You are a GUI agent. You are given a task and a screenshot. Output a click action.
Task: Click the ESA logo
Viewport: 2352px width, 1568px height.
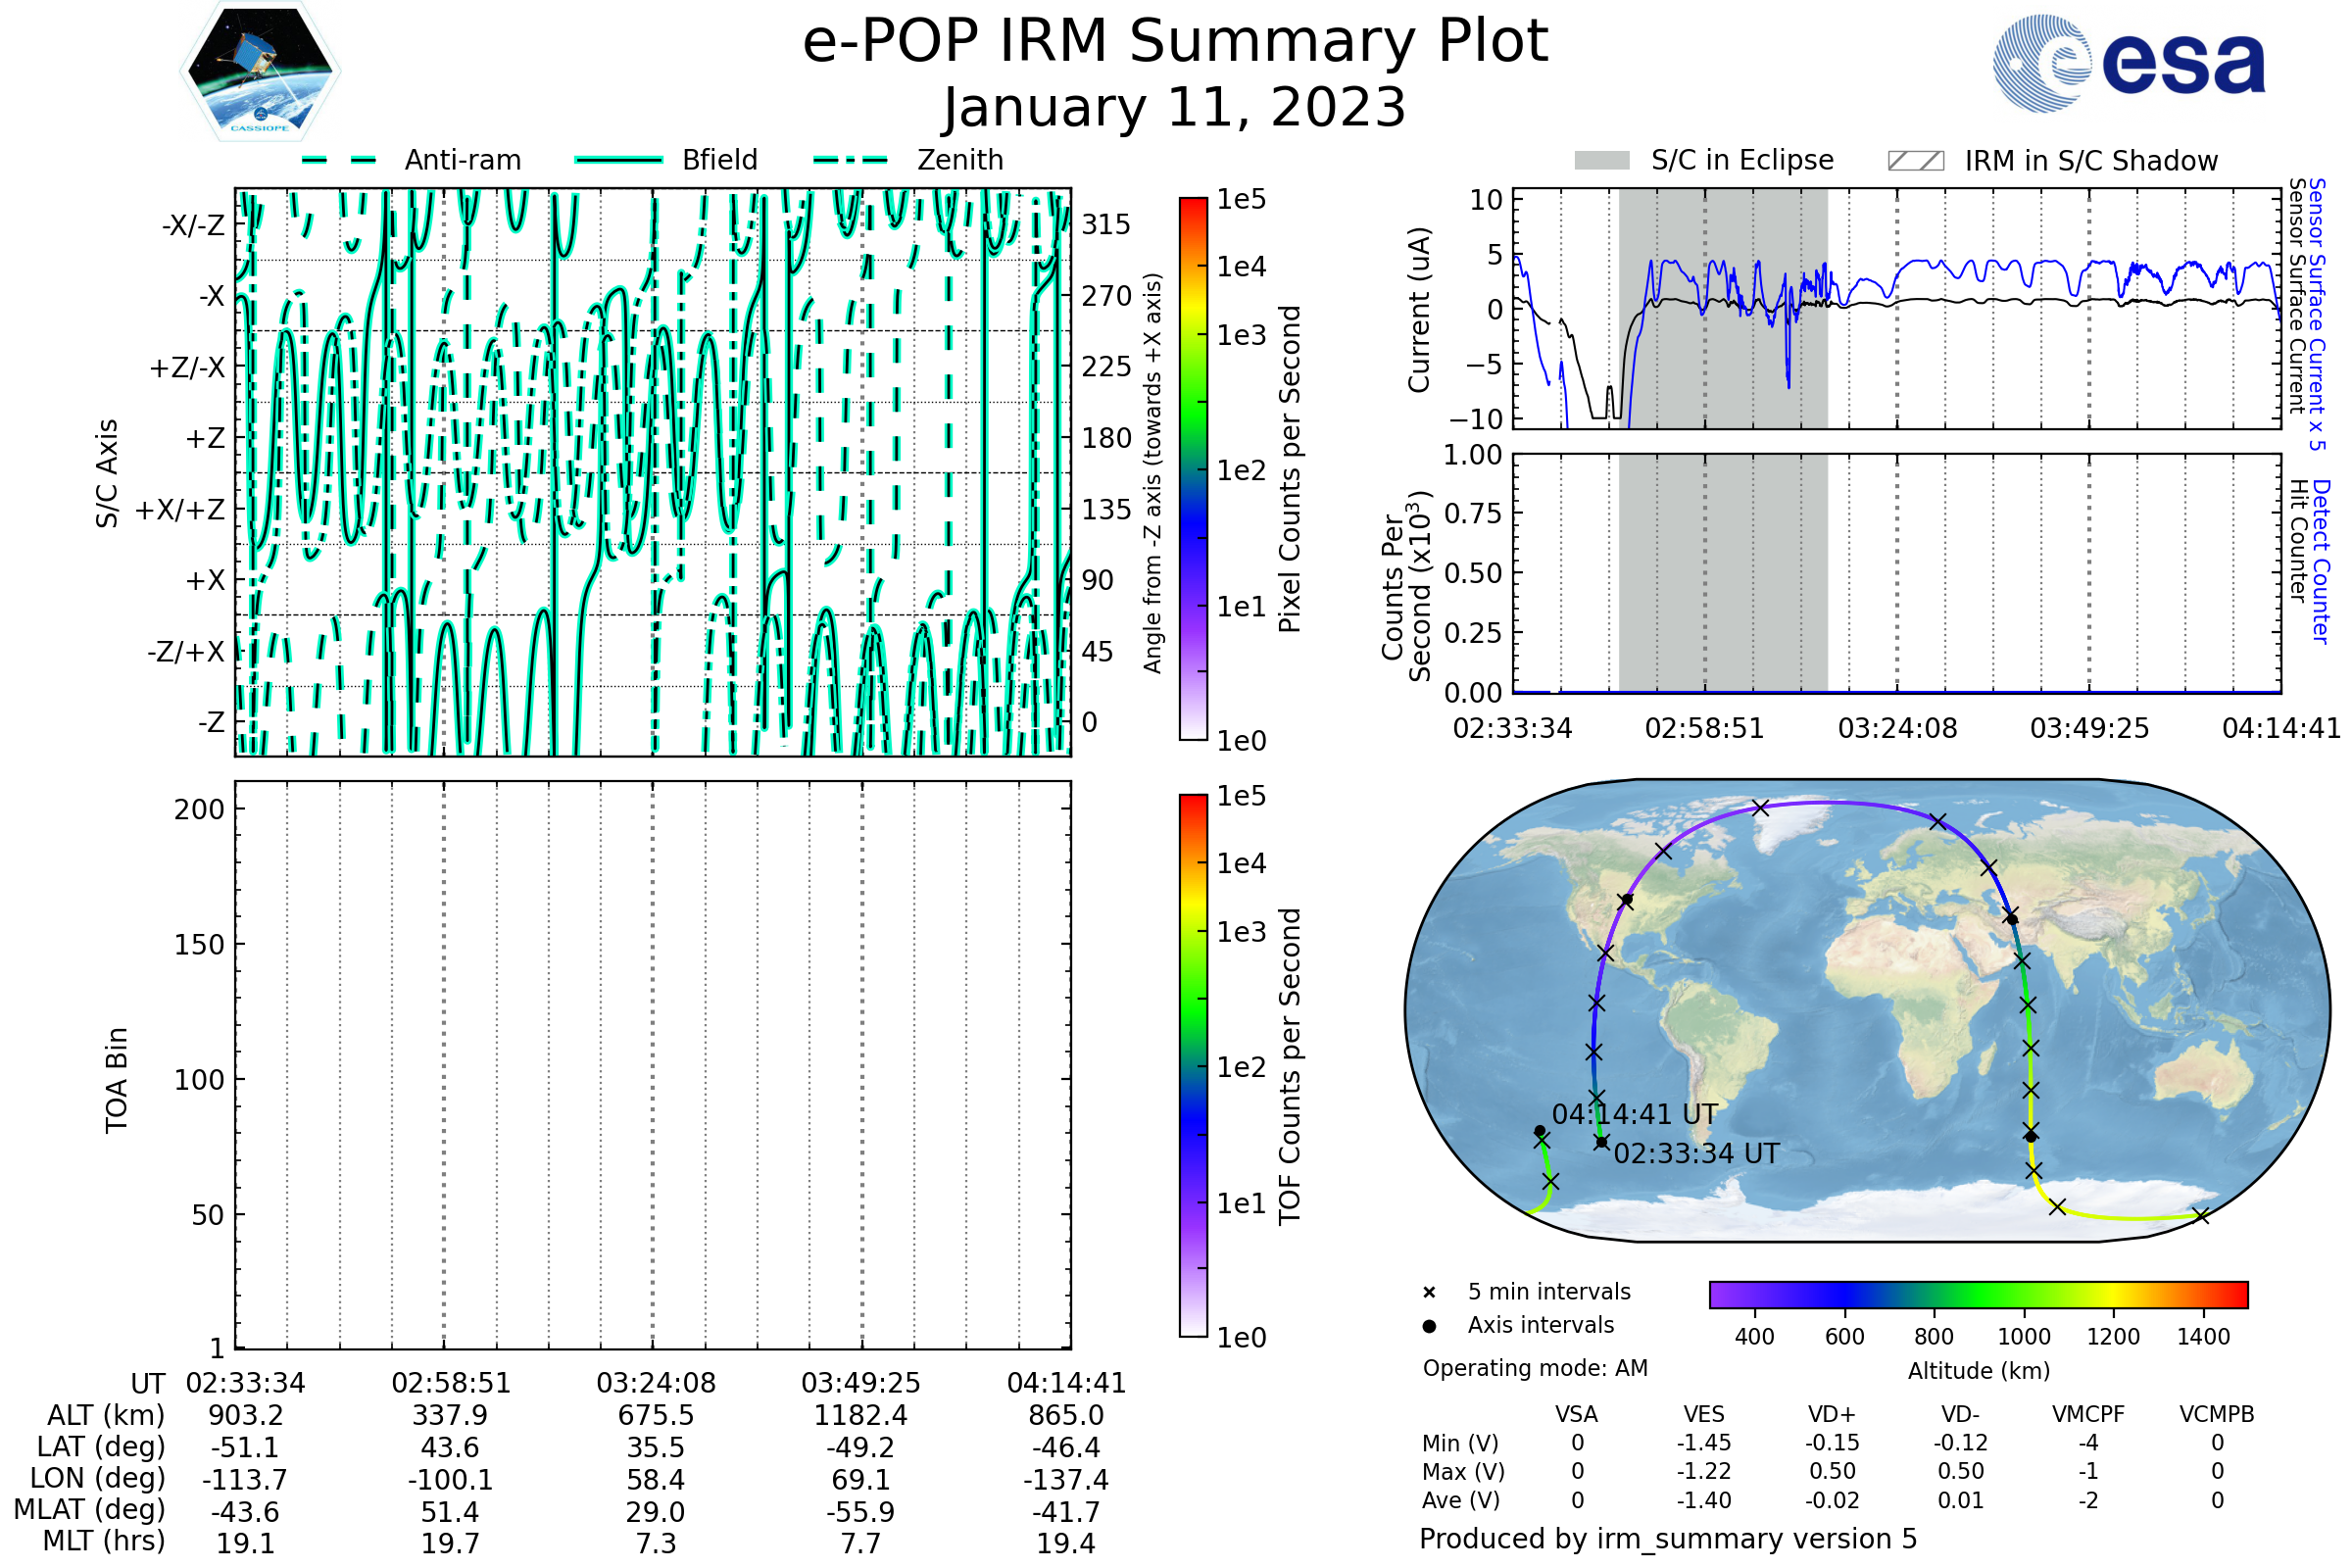(x=2128, y=64)
